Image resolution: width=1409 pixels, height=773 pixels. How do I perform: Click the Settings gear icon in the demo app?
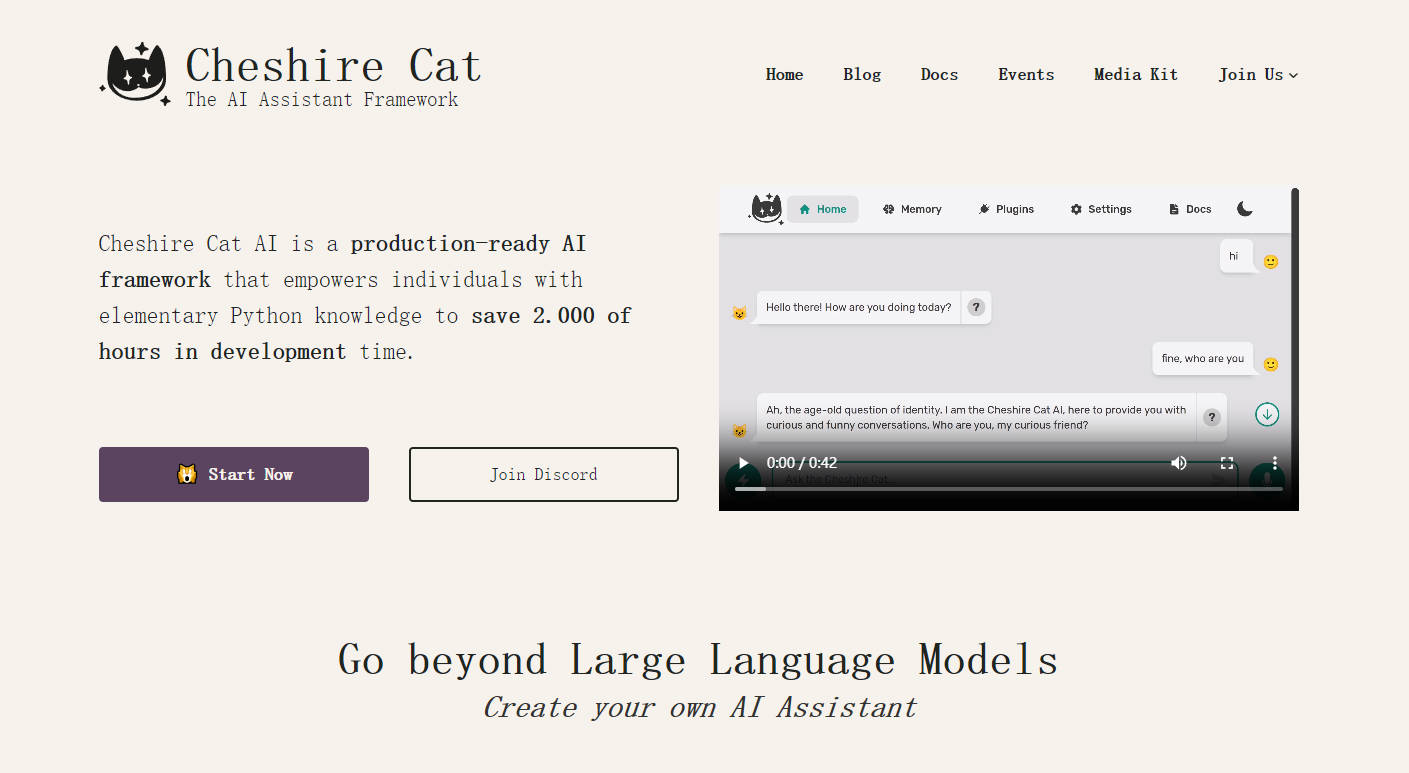coord(1075,208)
